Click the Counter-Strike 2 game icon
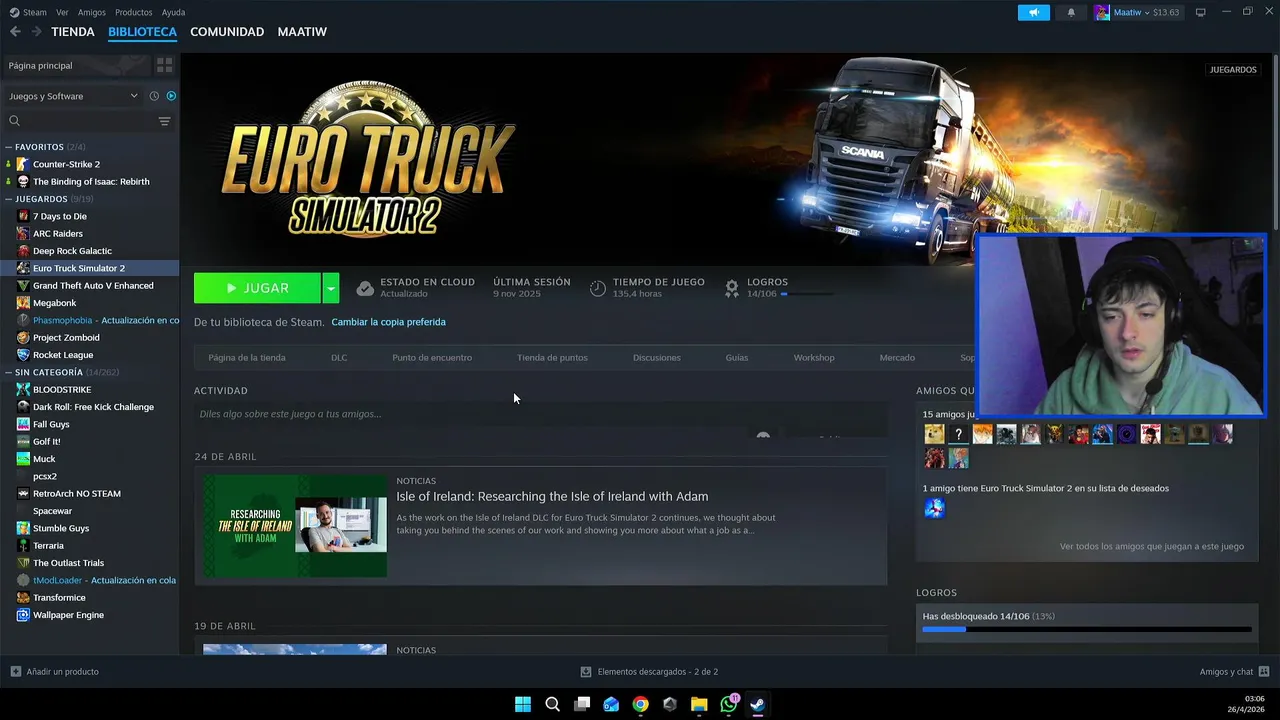The width and height of the screenshot is (1280, 720). 23,164
